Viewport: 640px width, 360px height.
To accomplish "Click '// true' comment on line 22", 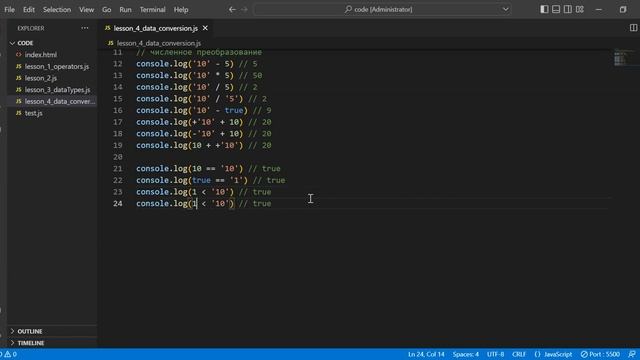I will pyautogui.click(x=269, y=180).
